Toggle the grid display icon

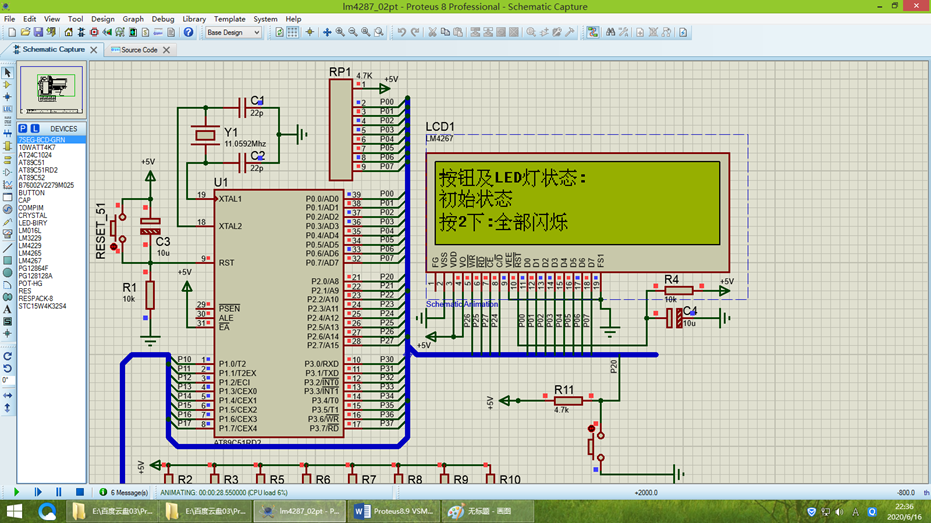[x=292, y=32]
